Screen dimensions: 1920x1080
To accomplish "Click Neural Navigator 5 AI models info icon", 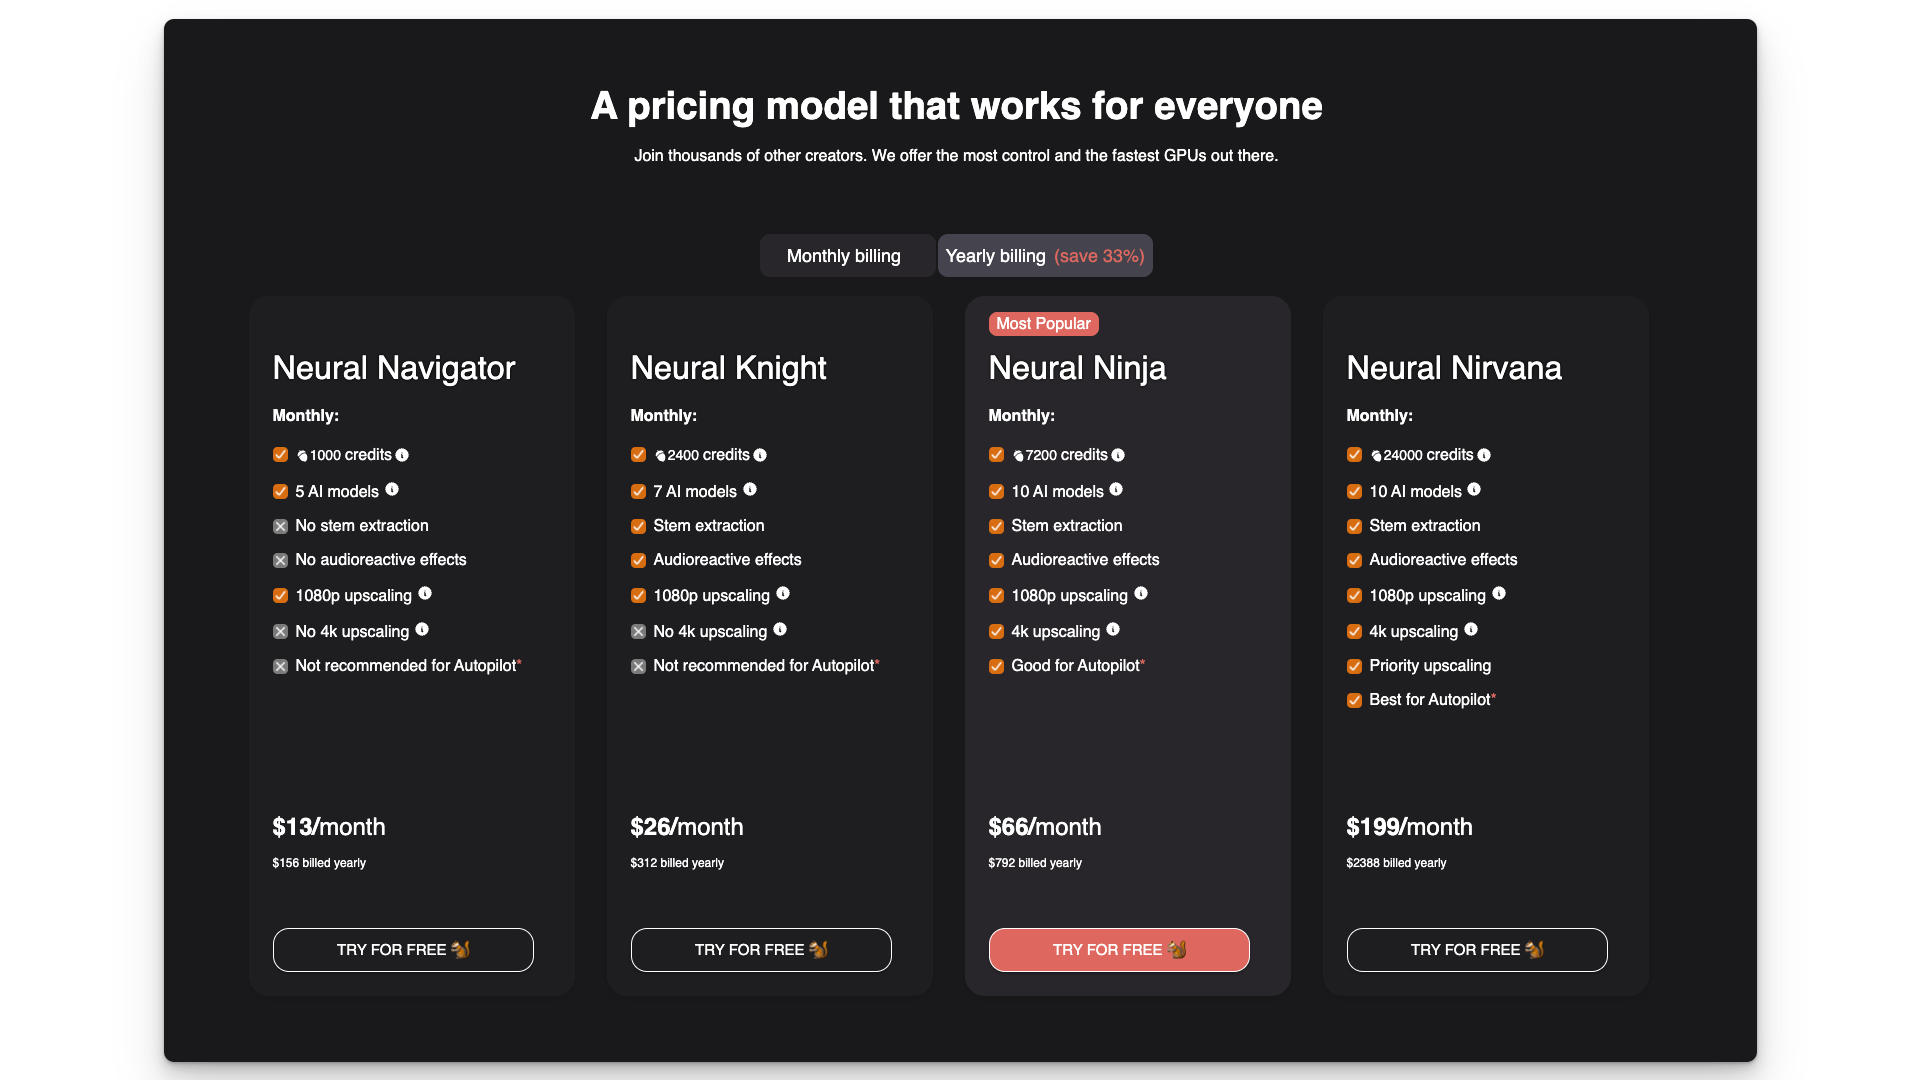I will pyautogui.click(x=392, y=489).
